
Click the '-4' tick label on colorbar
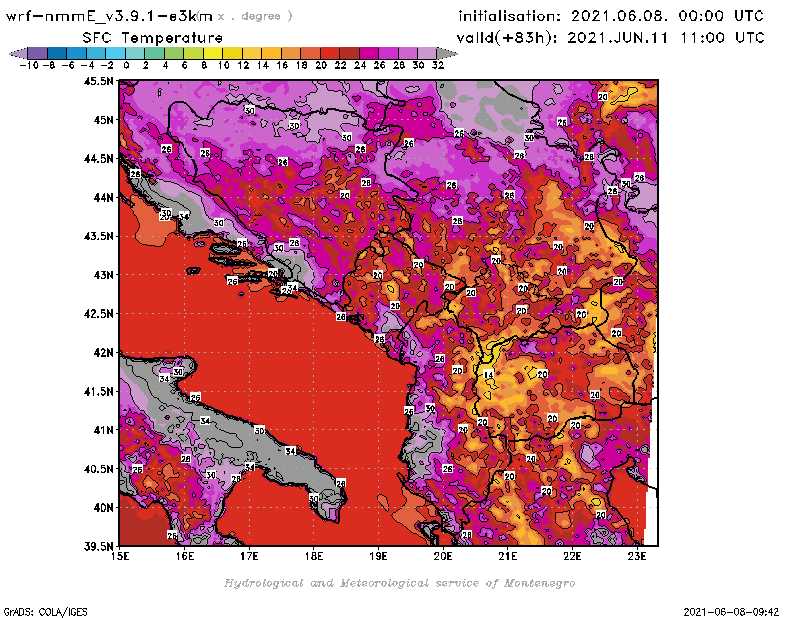pos(87,65)
